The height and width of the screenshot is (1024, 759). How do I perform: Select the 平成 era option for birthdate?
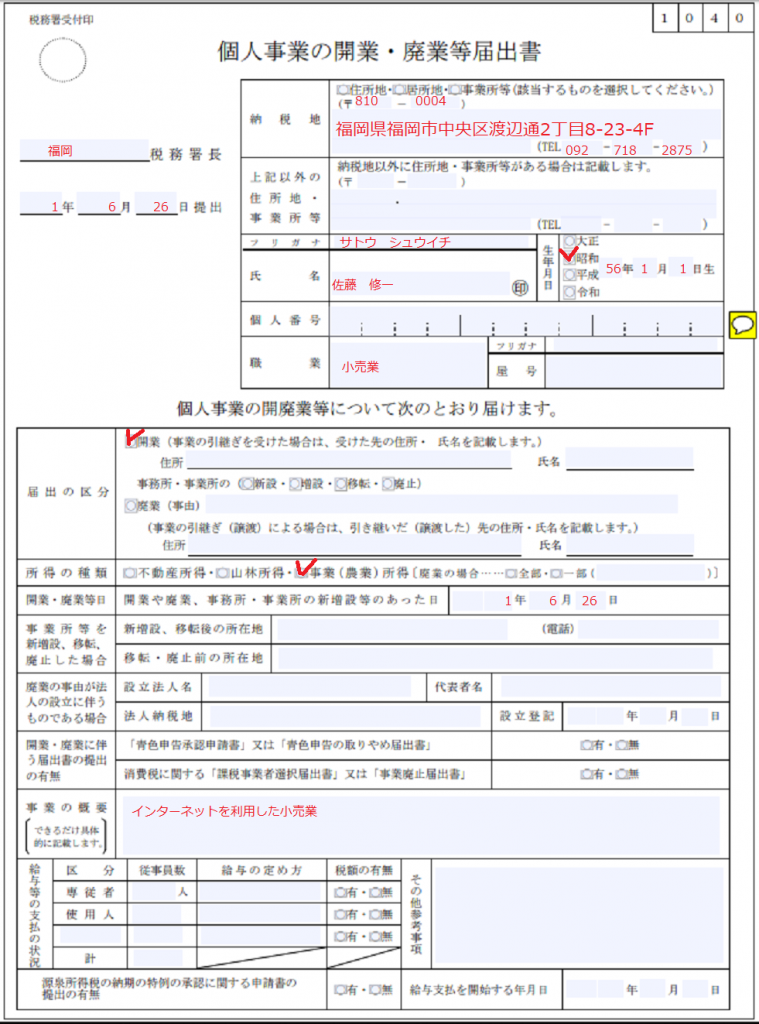coord(569,274)
